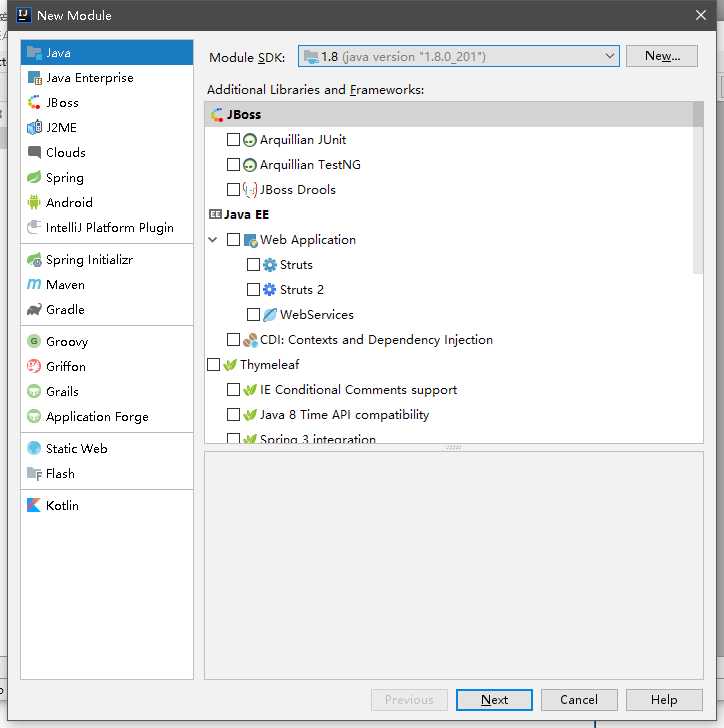Click the Arquillian JUnit framework icon
724x728 pixels.
(x=250, y=140)
